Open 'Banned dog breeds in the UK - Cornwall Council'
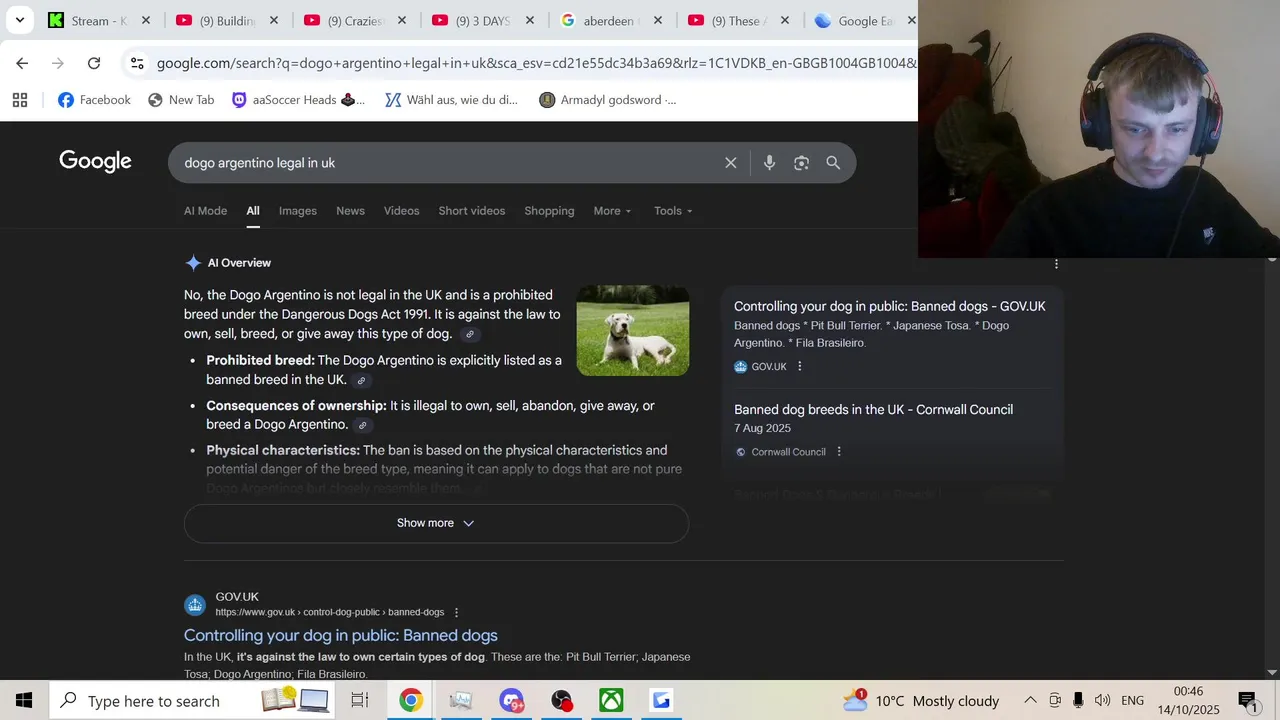The width and height of the screenshot is (1280, 720). 873,410
